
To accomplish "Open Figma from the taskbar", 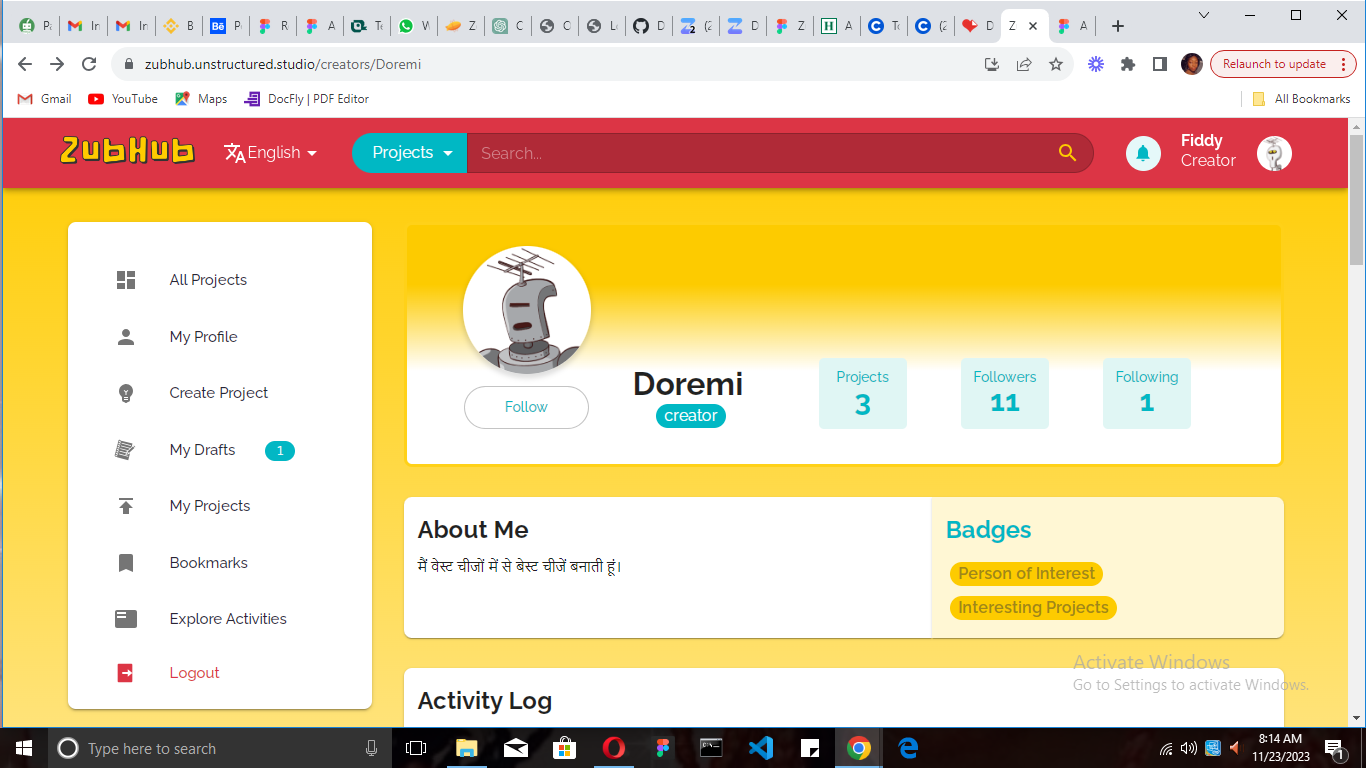I will (663, 748).
